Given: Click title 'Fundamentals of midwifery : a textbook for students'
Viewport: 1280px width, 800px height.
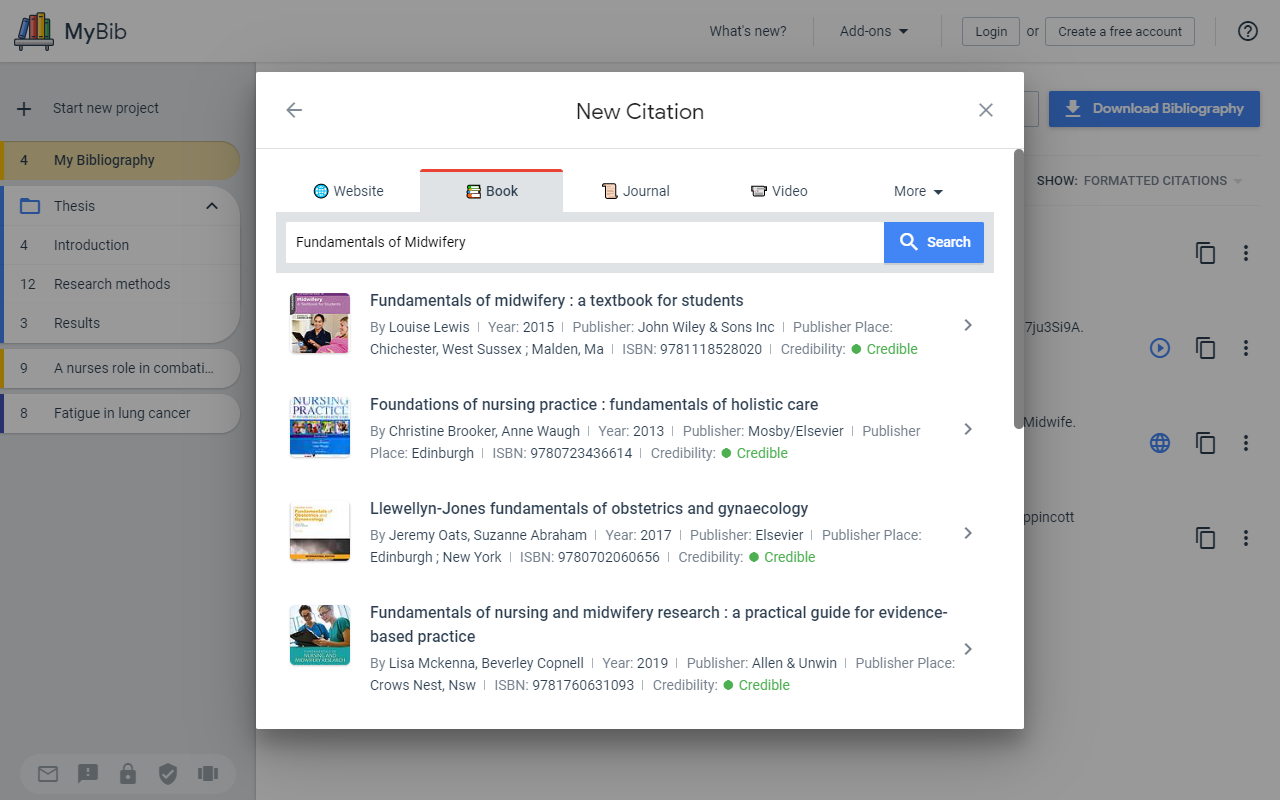Looking at the screenshot, I should 557,300.
